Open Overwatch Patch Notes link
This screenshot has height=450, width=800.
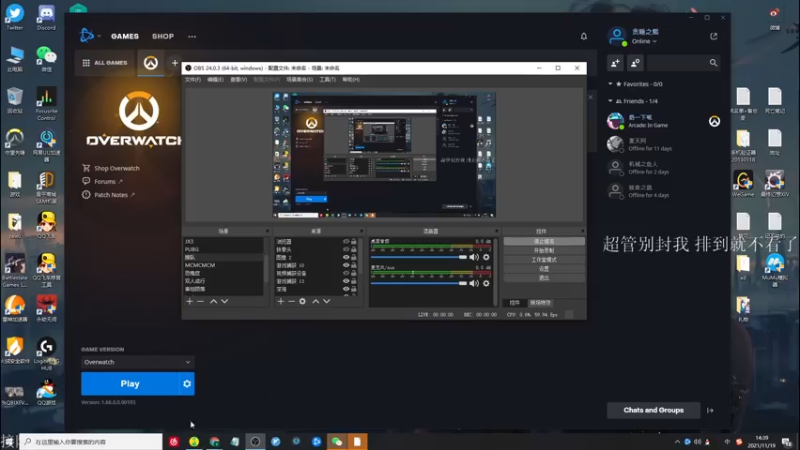point(108,195)
